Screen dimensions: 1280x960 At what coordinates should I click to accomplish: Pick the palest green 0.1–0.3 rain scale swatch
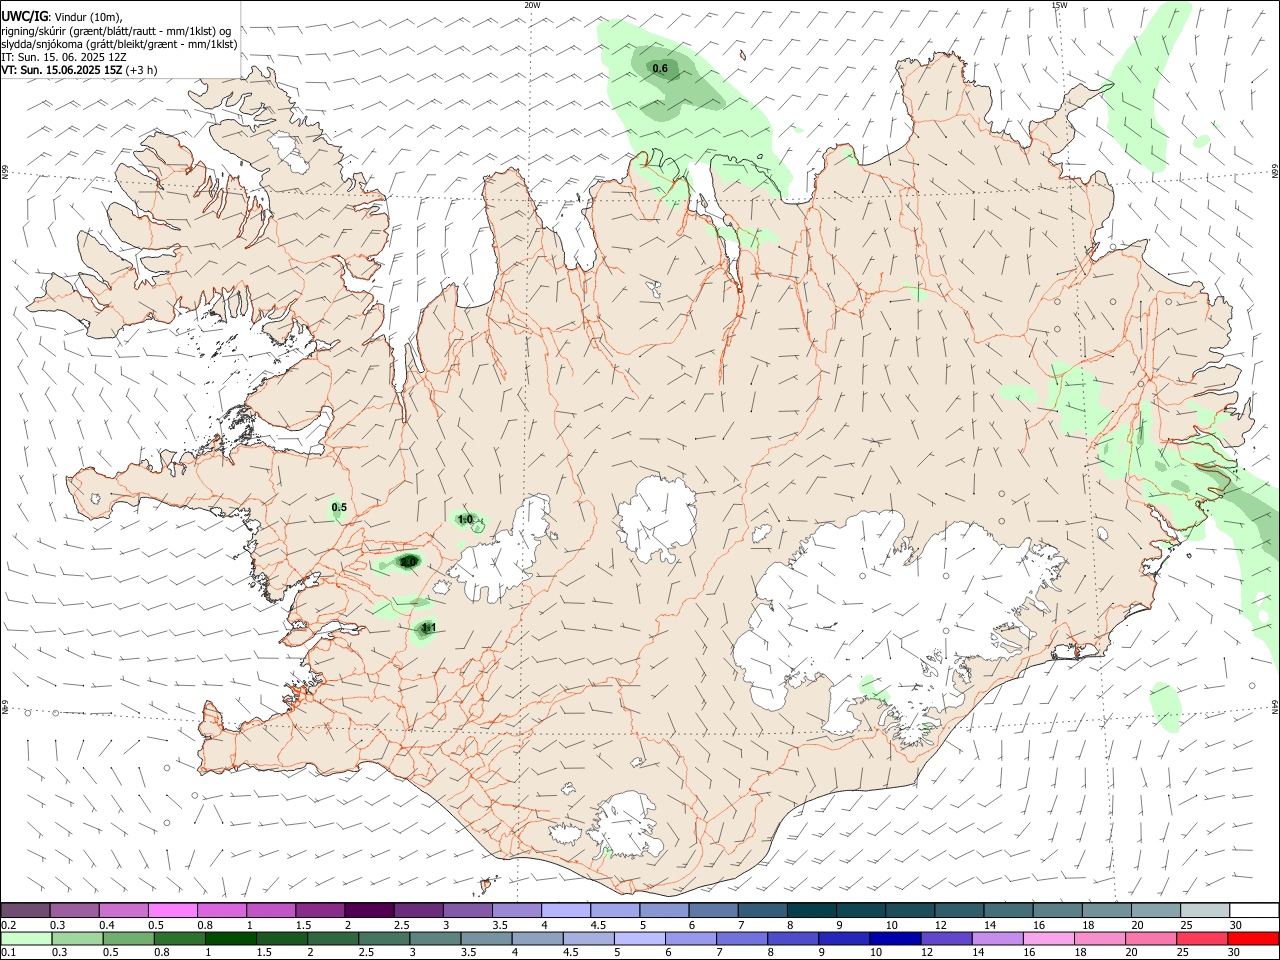(26, 938)
